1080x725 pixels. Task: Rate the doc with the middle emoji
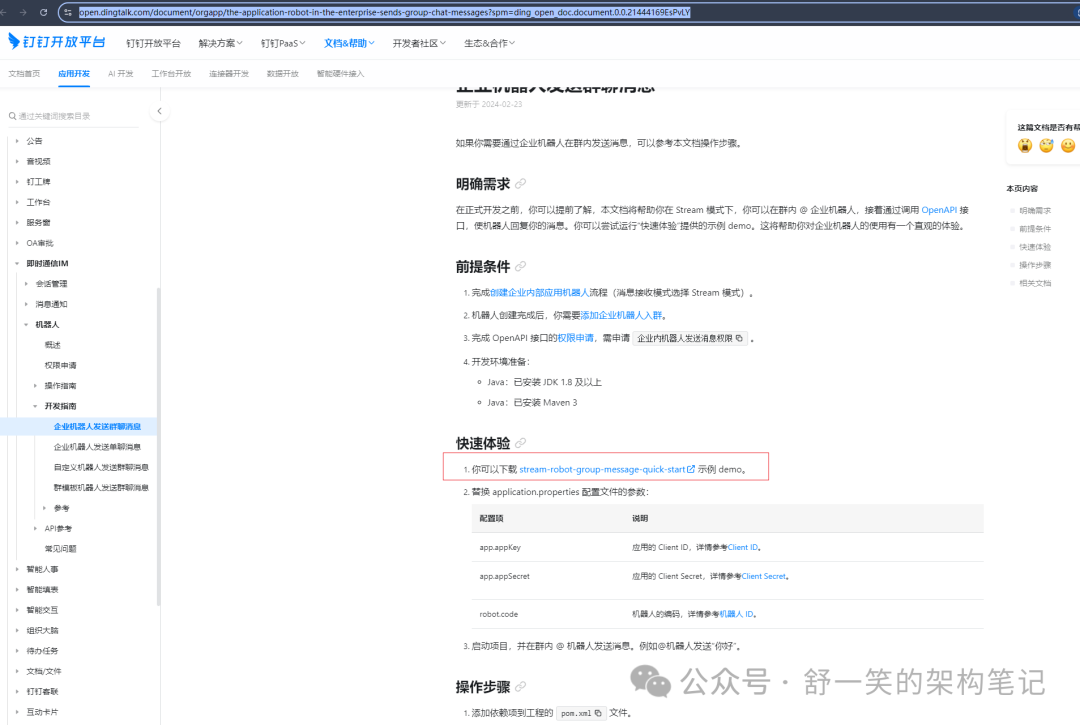tap(1046, 145)
